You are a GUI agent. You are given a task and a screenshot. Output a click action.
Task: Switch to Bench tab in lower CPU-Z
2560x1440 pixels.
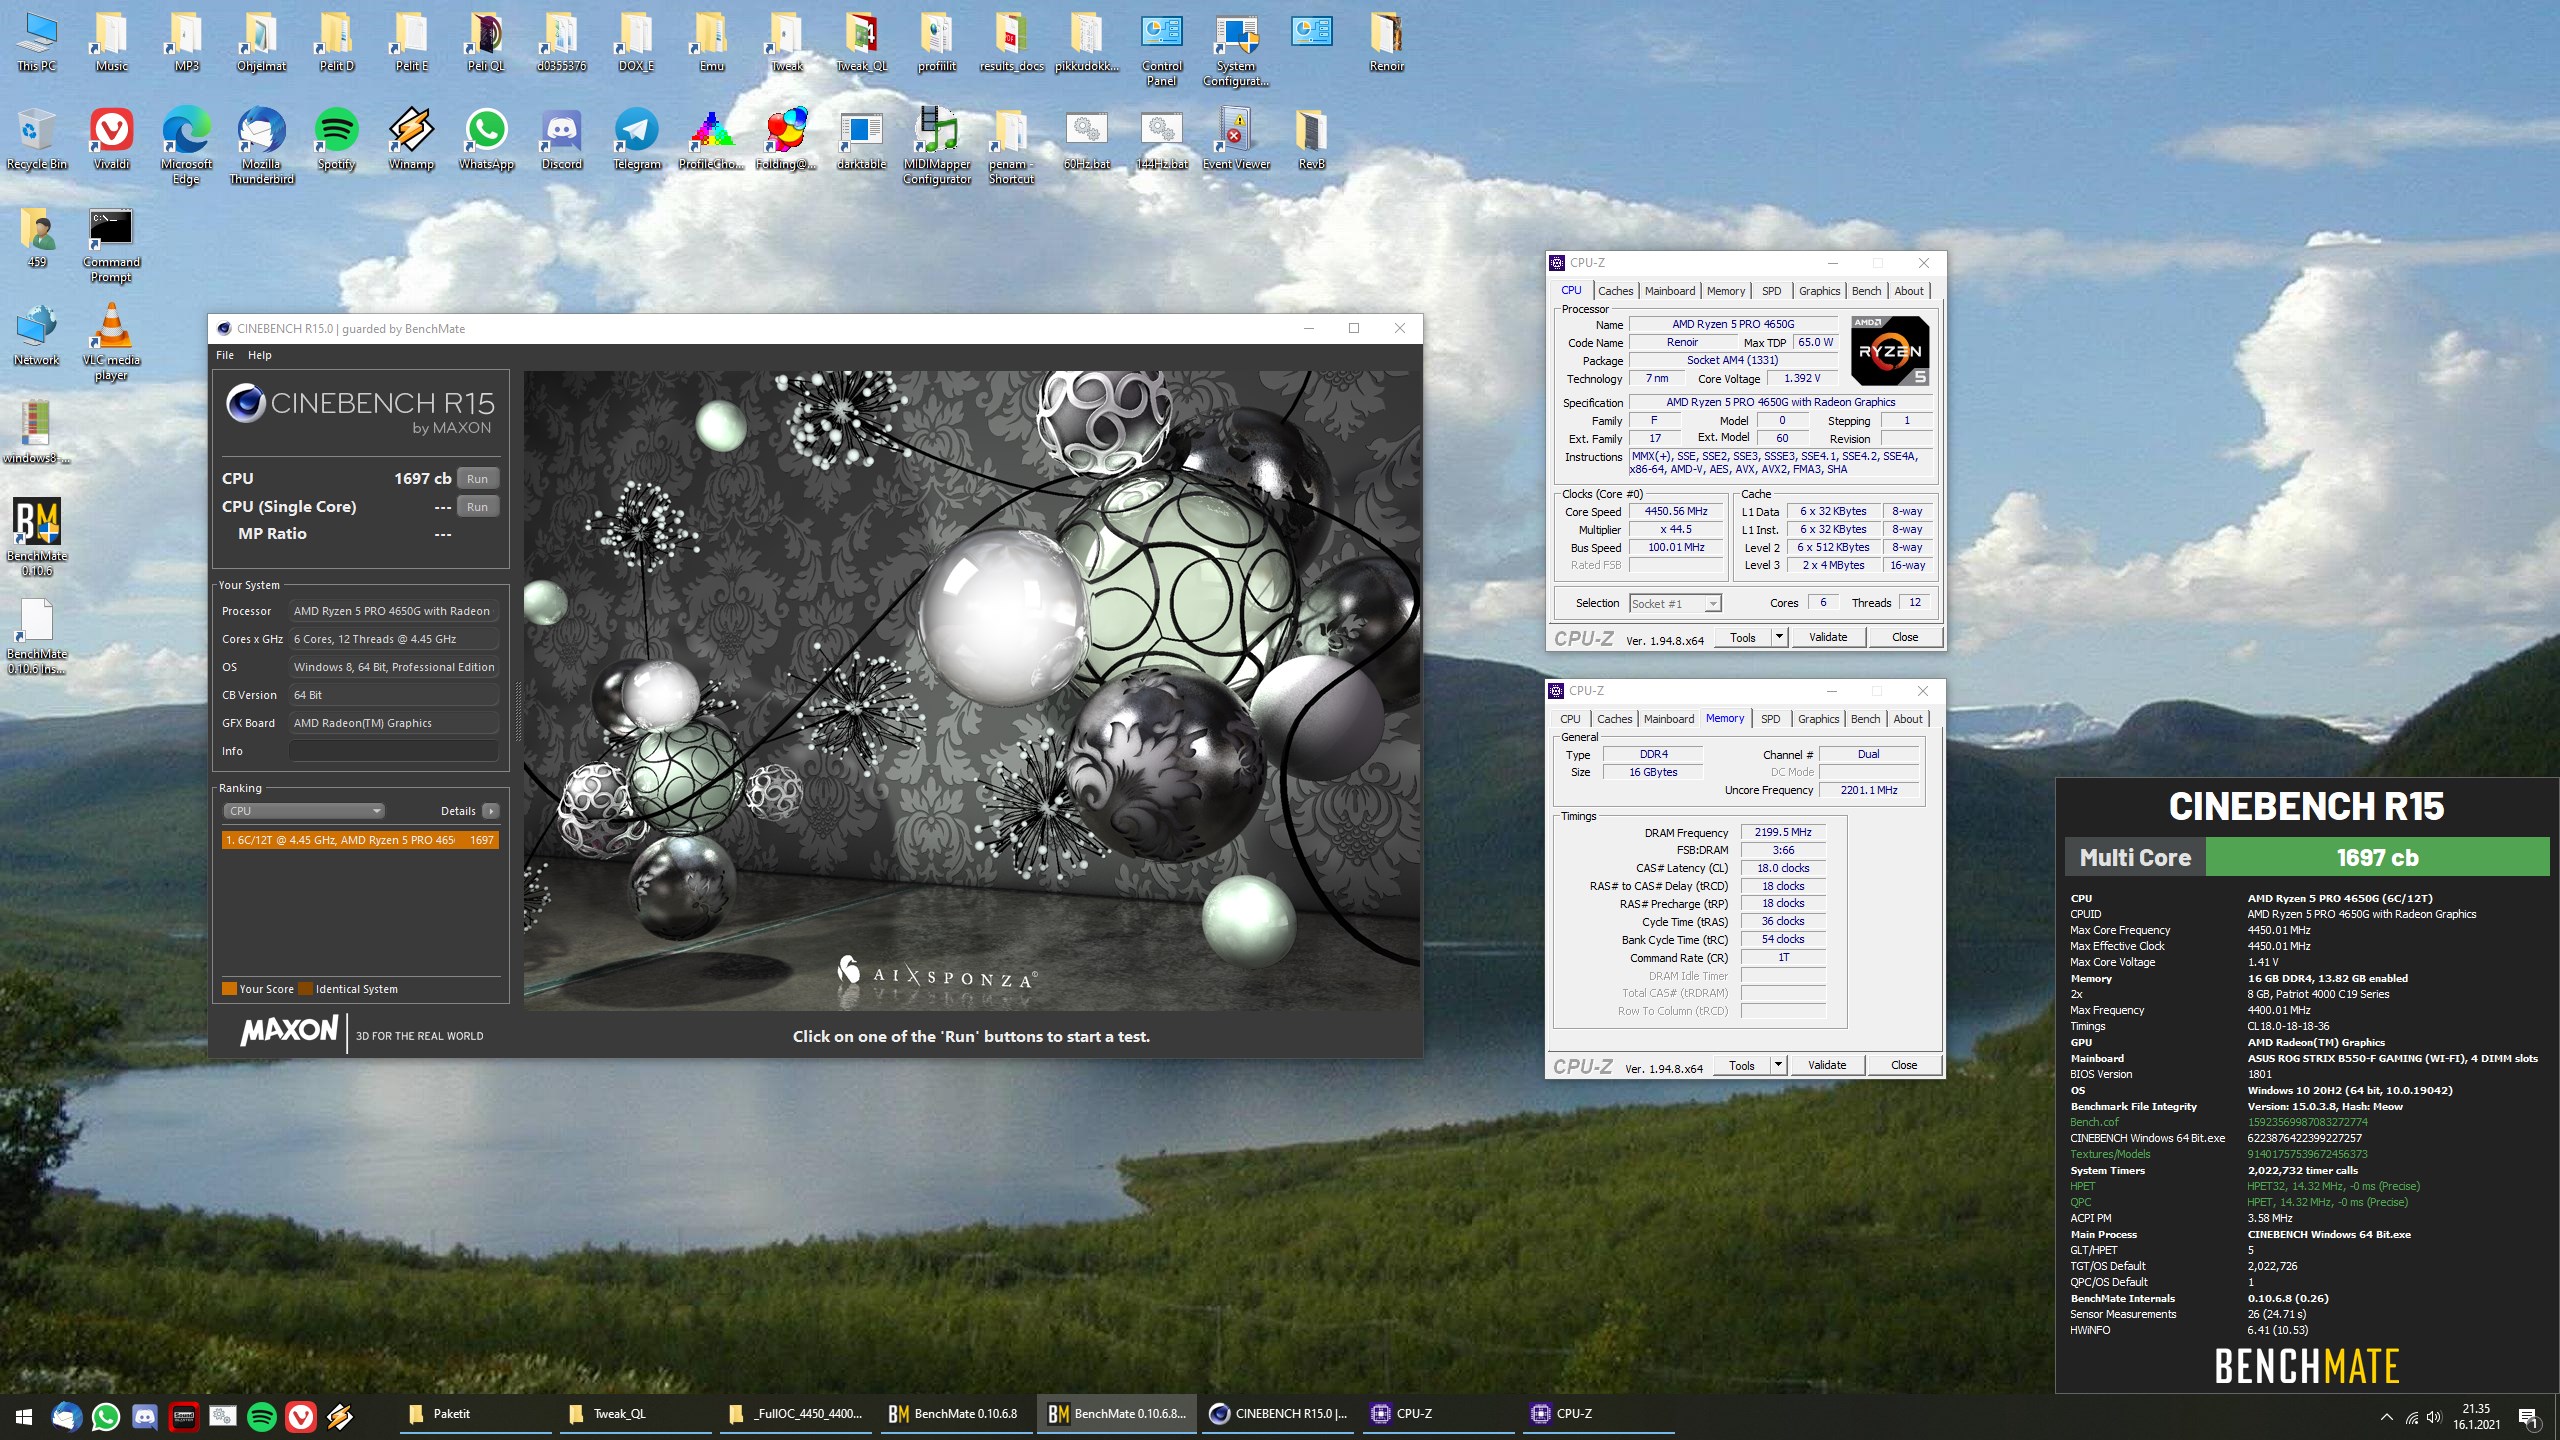1865,719
